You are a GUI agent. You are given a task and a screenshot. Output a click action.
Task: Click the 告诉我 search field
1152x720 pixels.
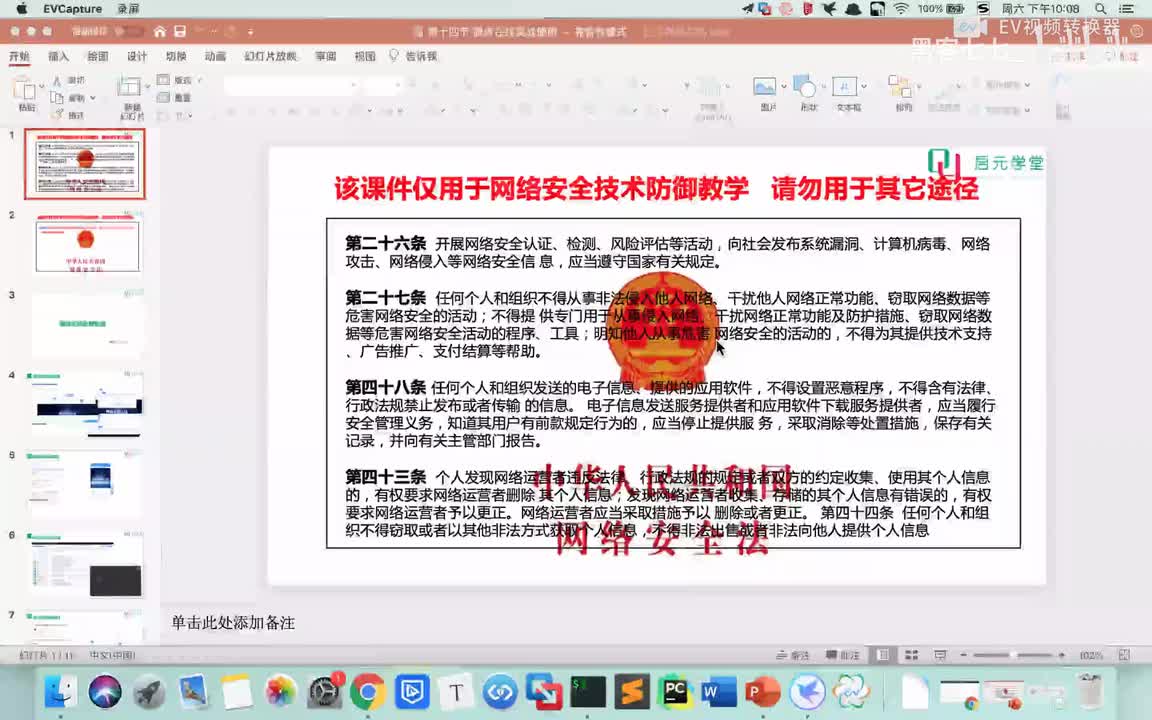421,56
